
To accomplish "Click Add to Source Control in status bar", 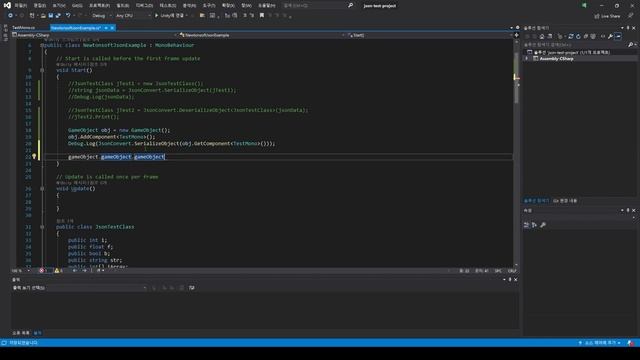I will 600,343.
